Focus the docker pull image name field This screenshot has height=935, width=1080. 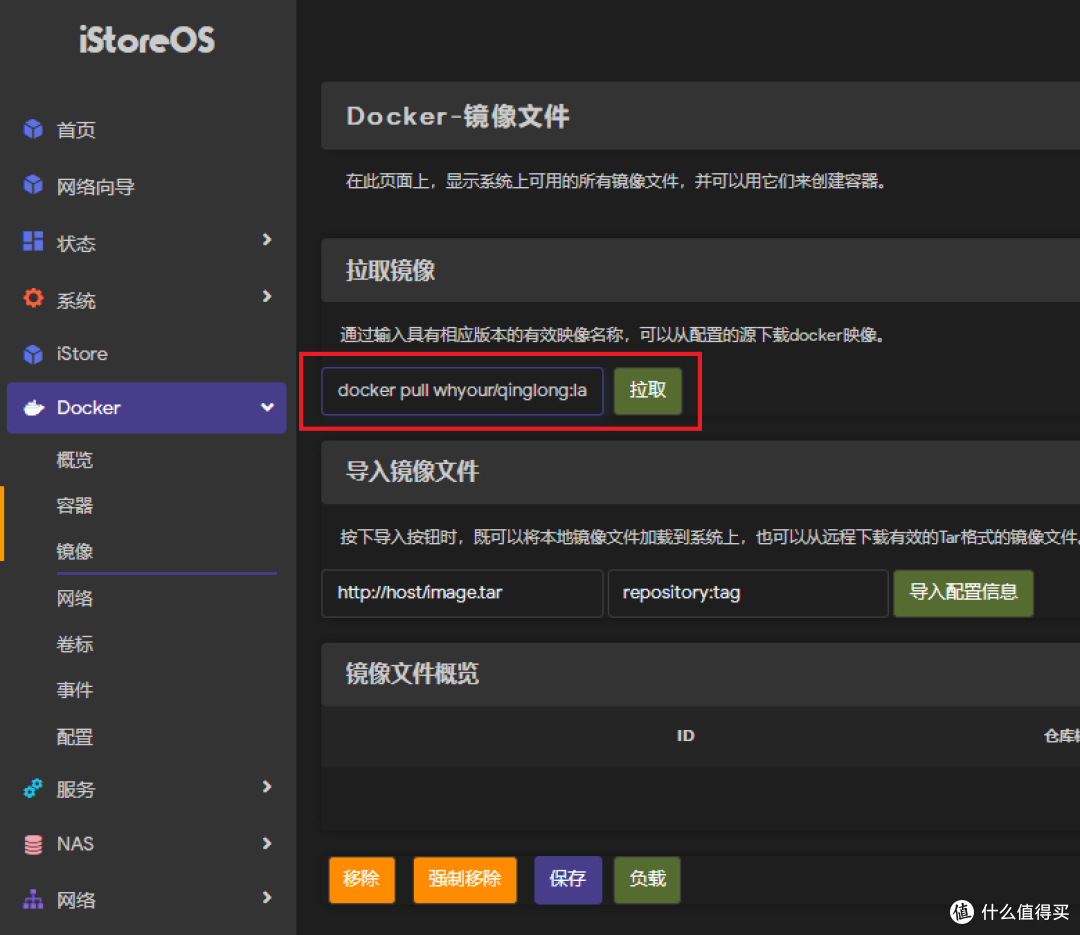tap(462, 391)
